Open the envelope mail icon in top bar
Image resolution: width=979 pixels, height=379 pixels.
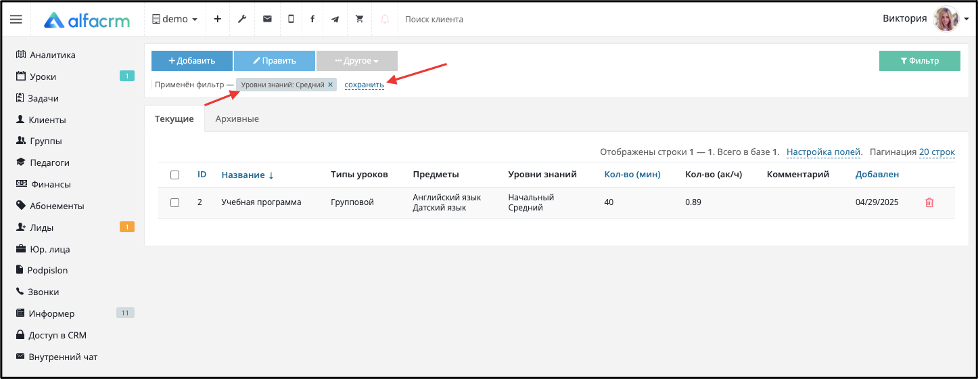click(267, 19)
